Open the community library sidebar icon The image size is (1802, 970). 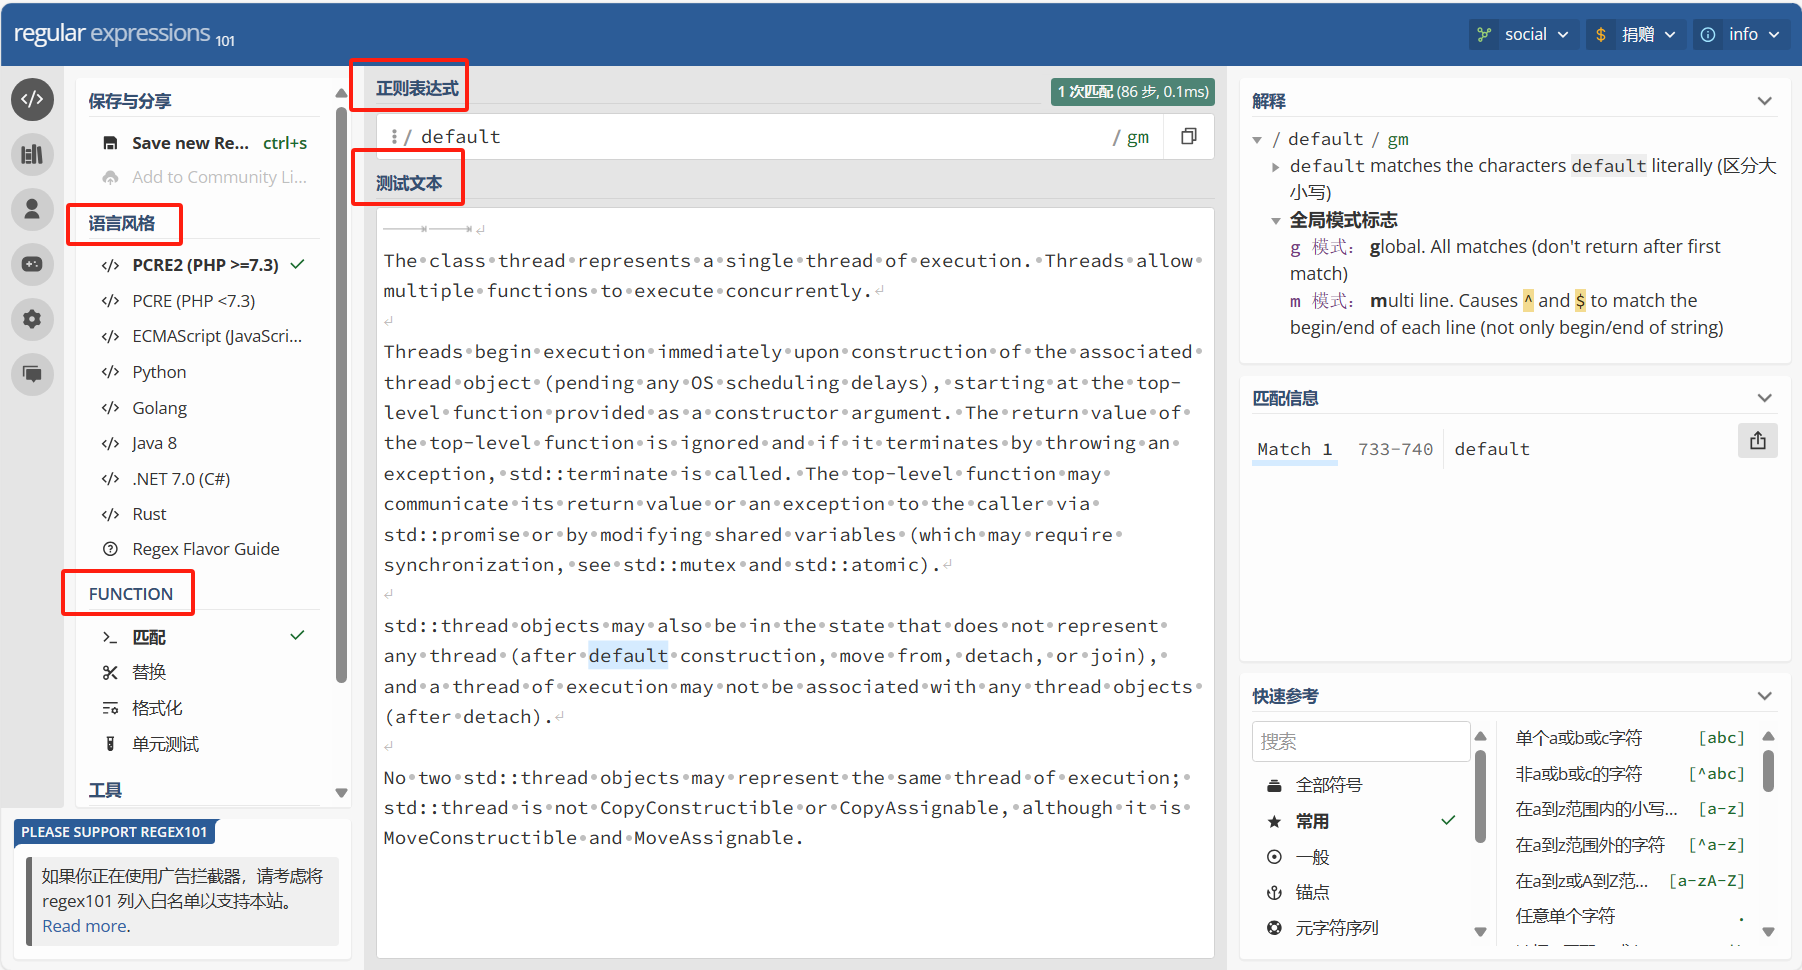point(32,154)
